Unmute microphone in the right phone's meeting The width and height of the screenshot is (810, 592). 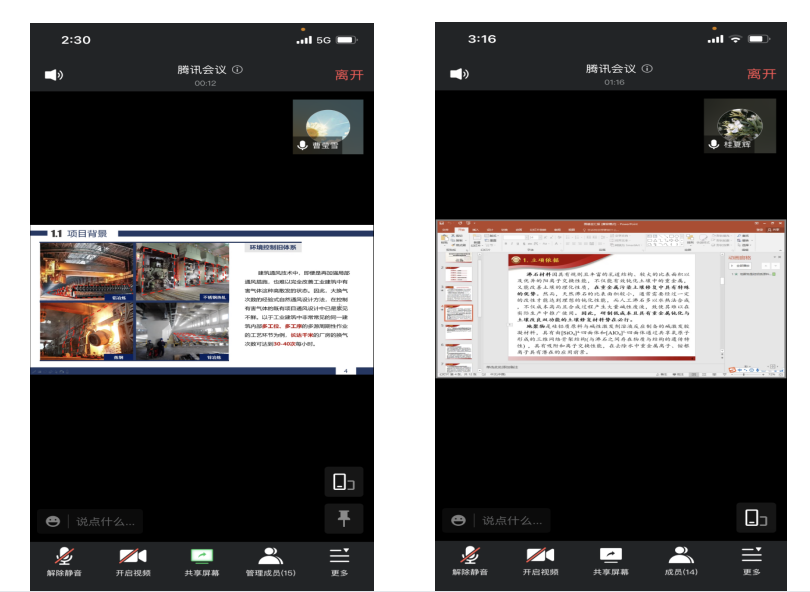pyautogui.click(x=469, y=561)
